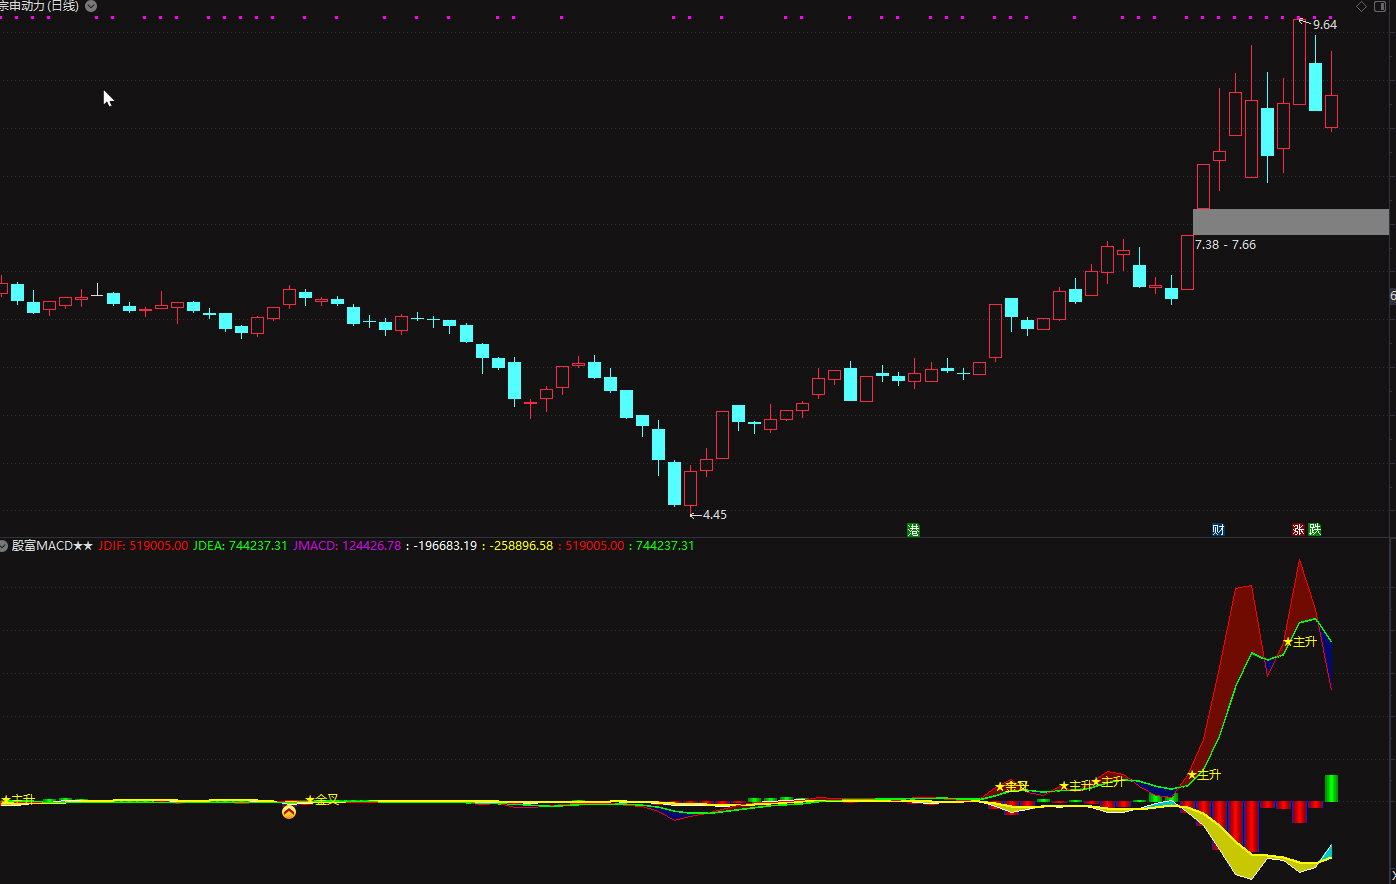
Task: Click the orange golden-cross arrow icon
Action: coord(289,812)
